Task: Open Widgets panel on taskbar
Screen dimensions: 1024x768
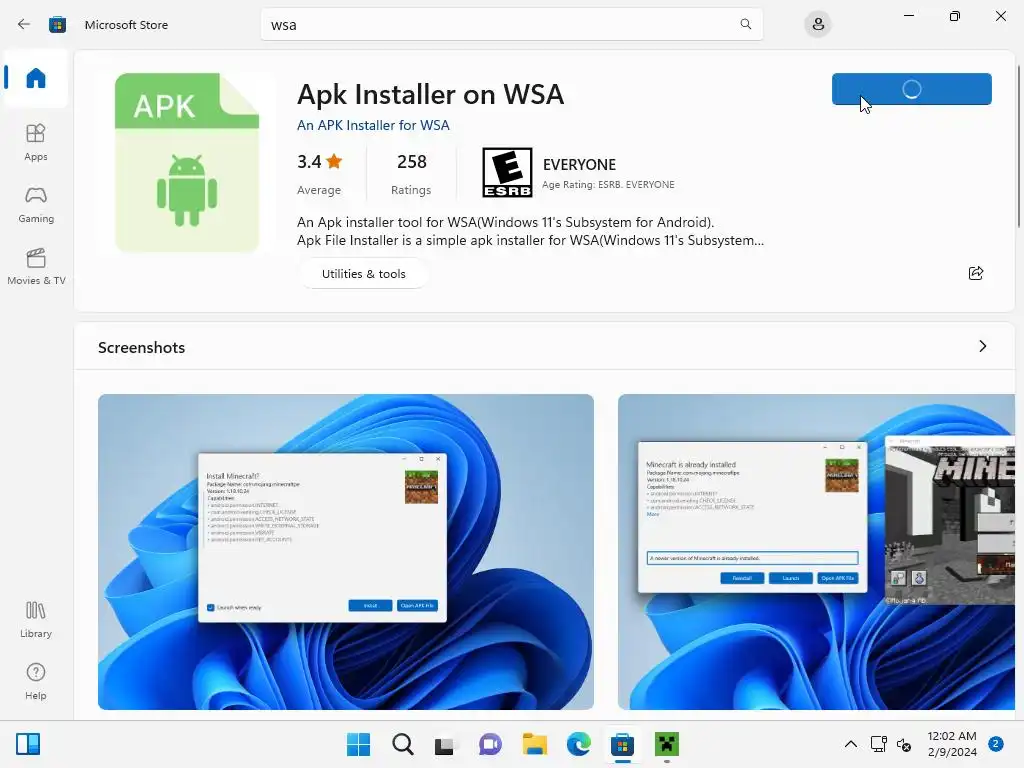Action: (28, 744)
